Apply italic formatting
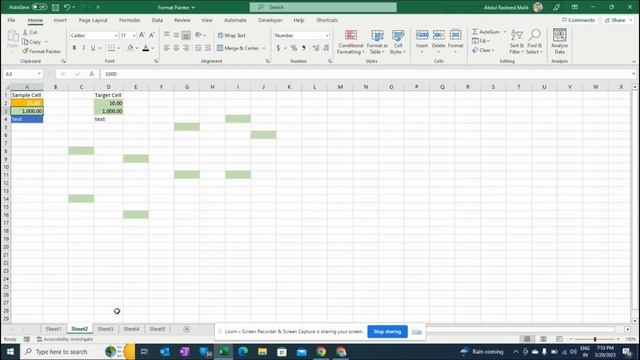The image size is (640, 360). point(84,48)
